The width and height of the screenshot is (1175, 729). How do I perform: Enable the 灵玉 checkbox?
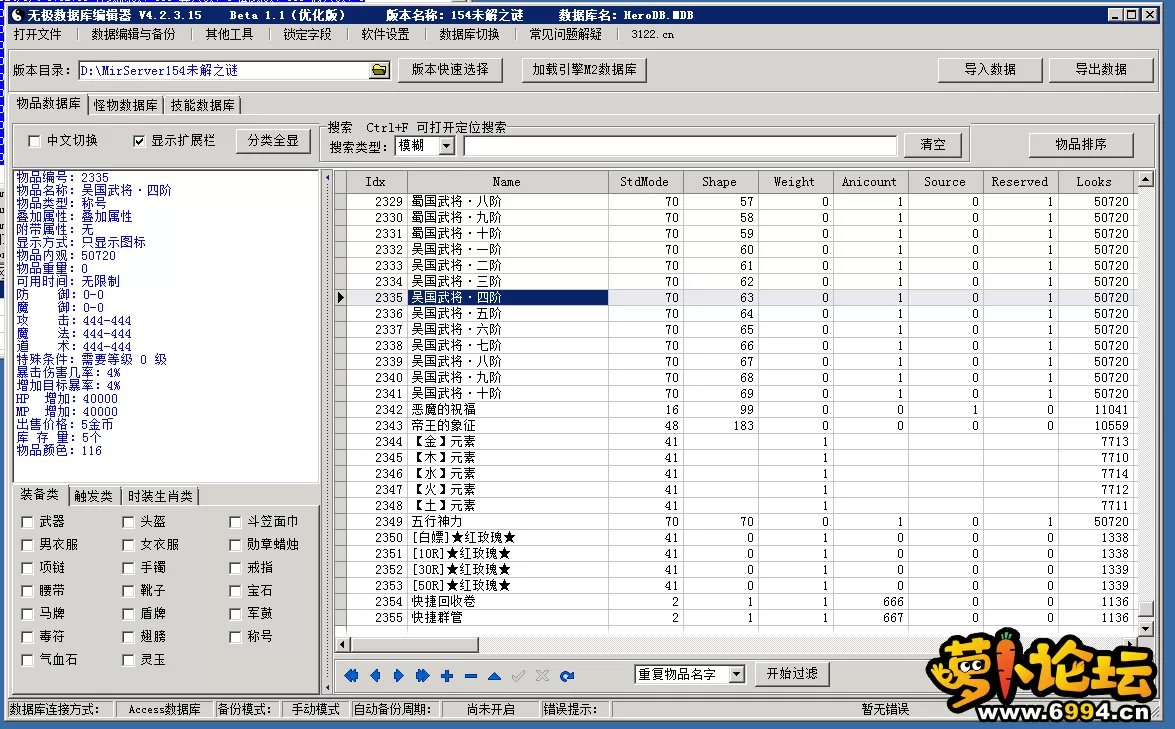[x=128, y=660]
